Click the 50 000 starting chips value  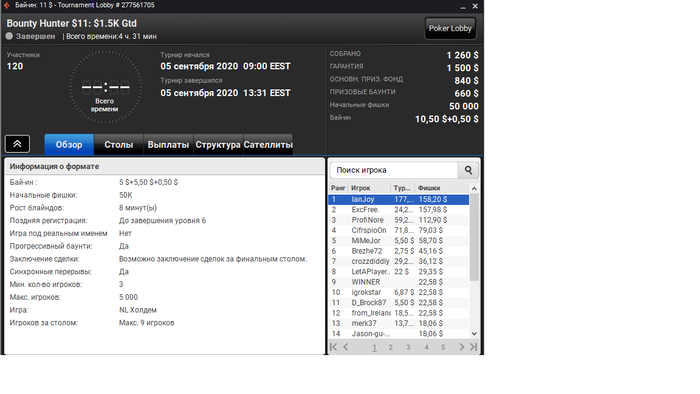[464, 106]
